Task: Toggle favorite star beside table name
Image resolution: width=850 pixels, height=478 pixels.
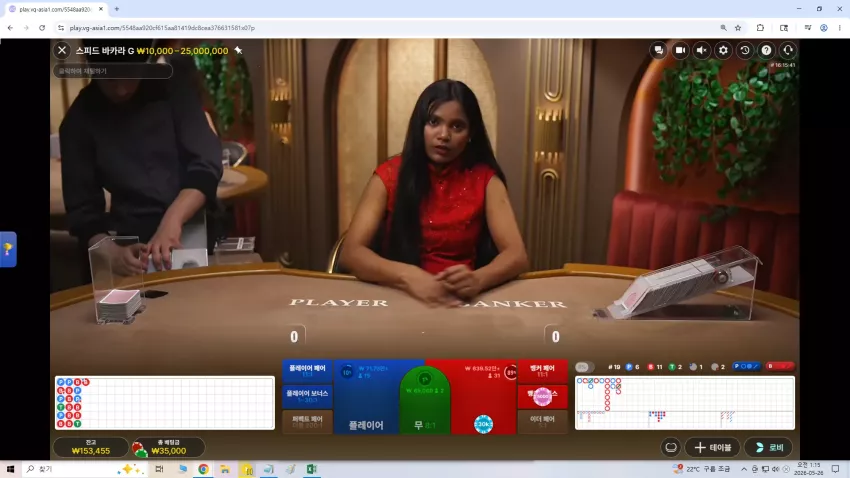Action: [x=238, y=50]
